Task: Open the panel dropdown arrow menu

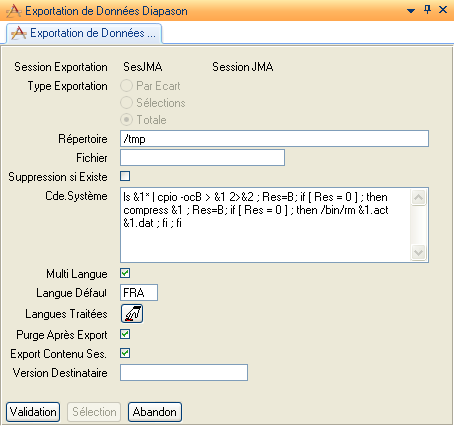Action: (411, 11)
